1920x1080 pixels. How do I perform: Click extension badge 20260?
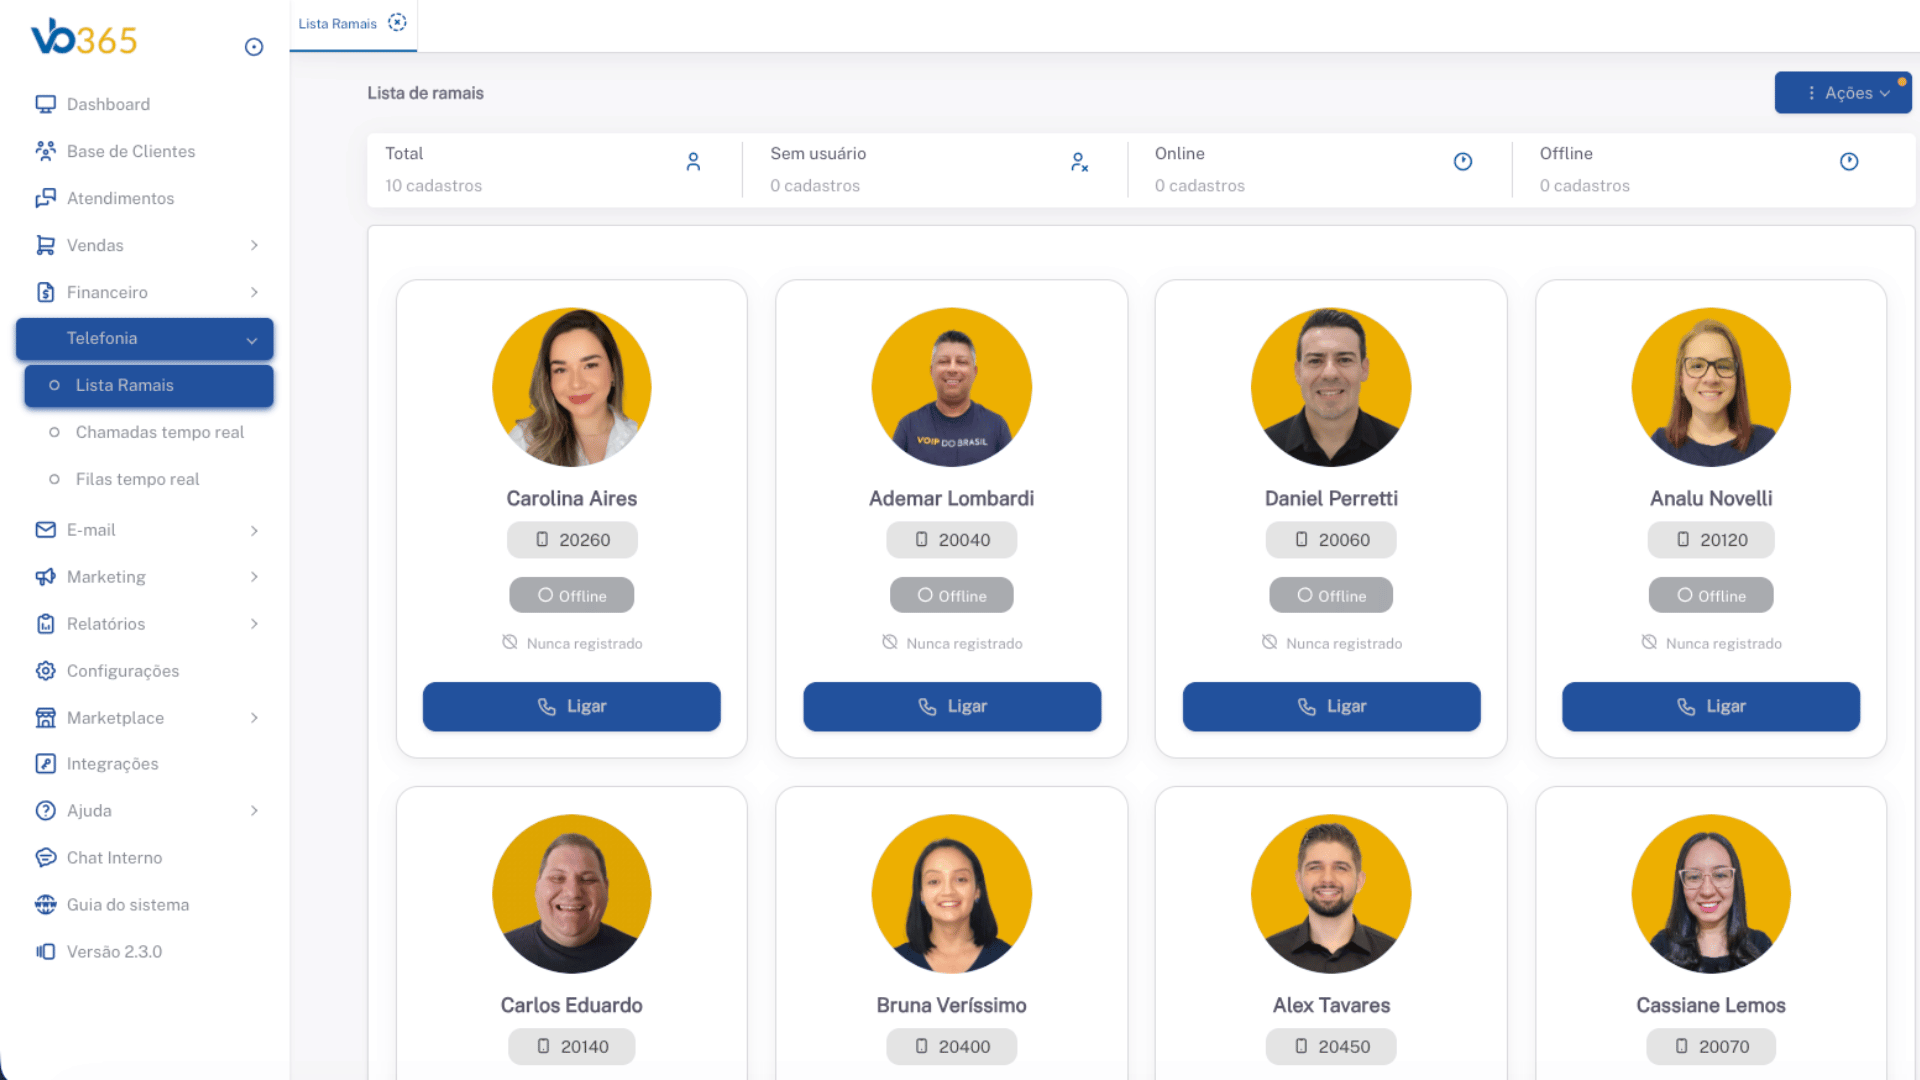572,540
